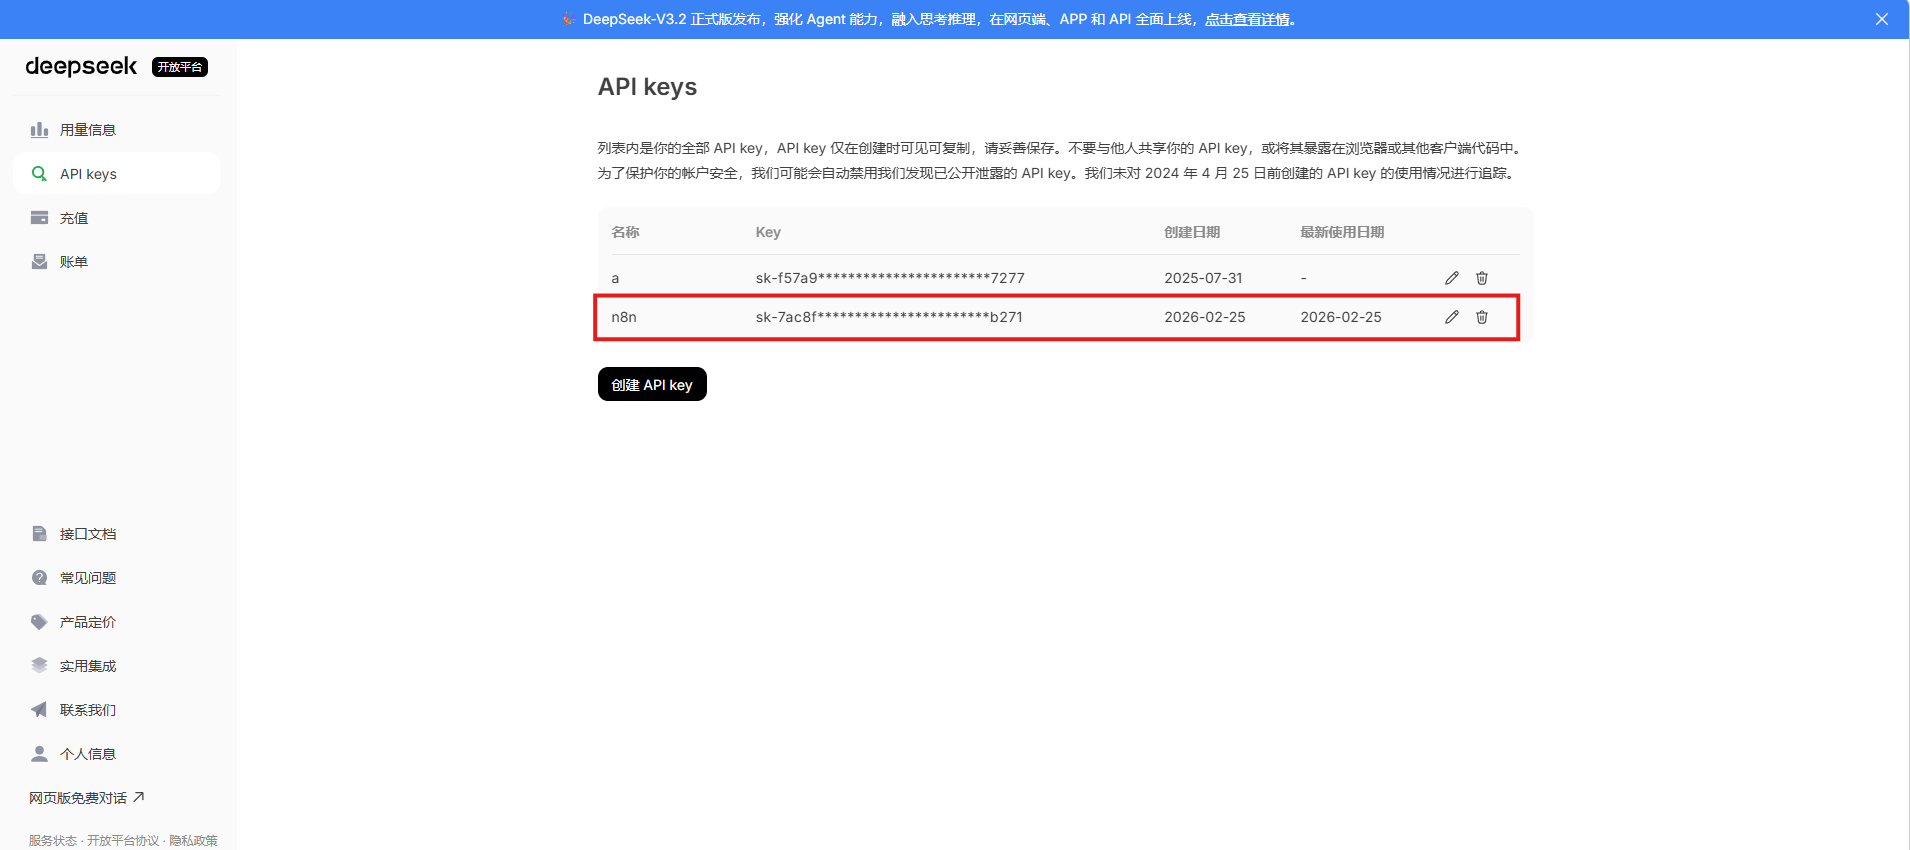Open 实用集成 integrations page
The width and height of the screenshot is (1910, 850).
pyautogui.click(x=87, y=666)
